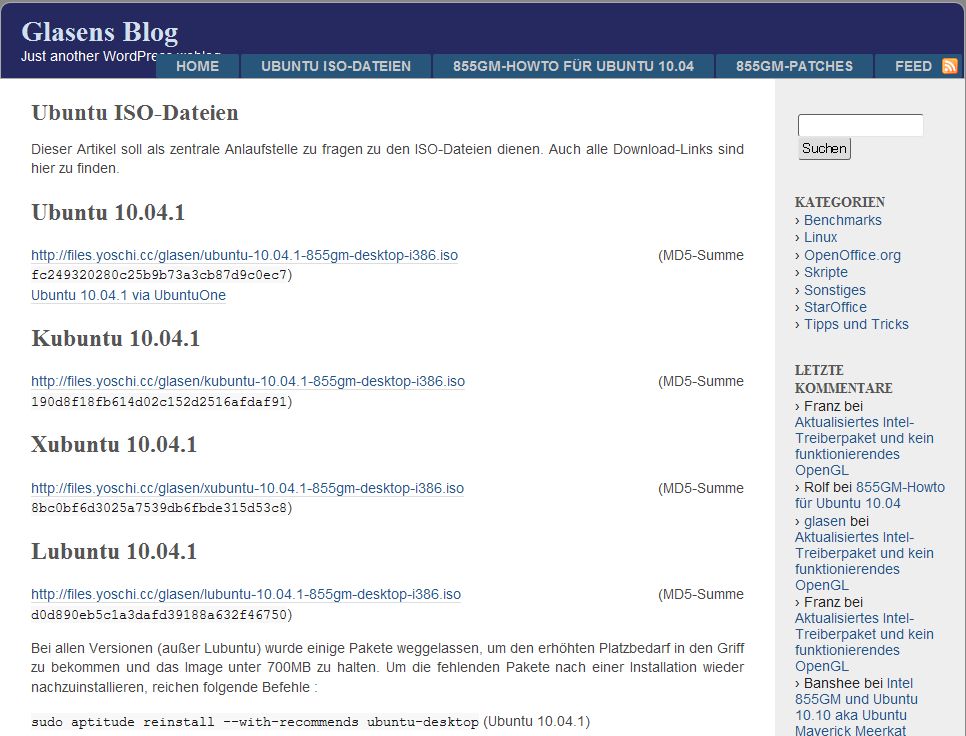Screen dimensions: 966x736
Task: Click the KATEGORIEN sidebar heading
Action: click(840, 202)
